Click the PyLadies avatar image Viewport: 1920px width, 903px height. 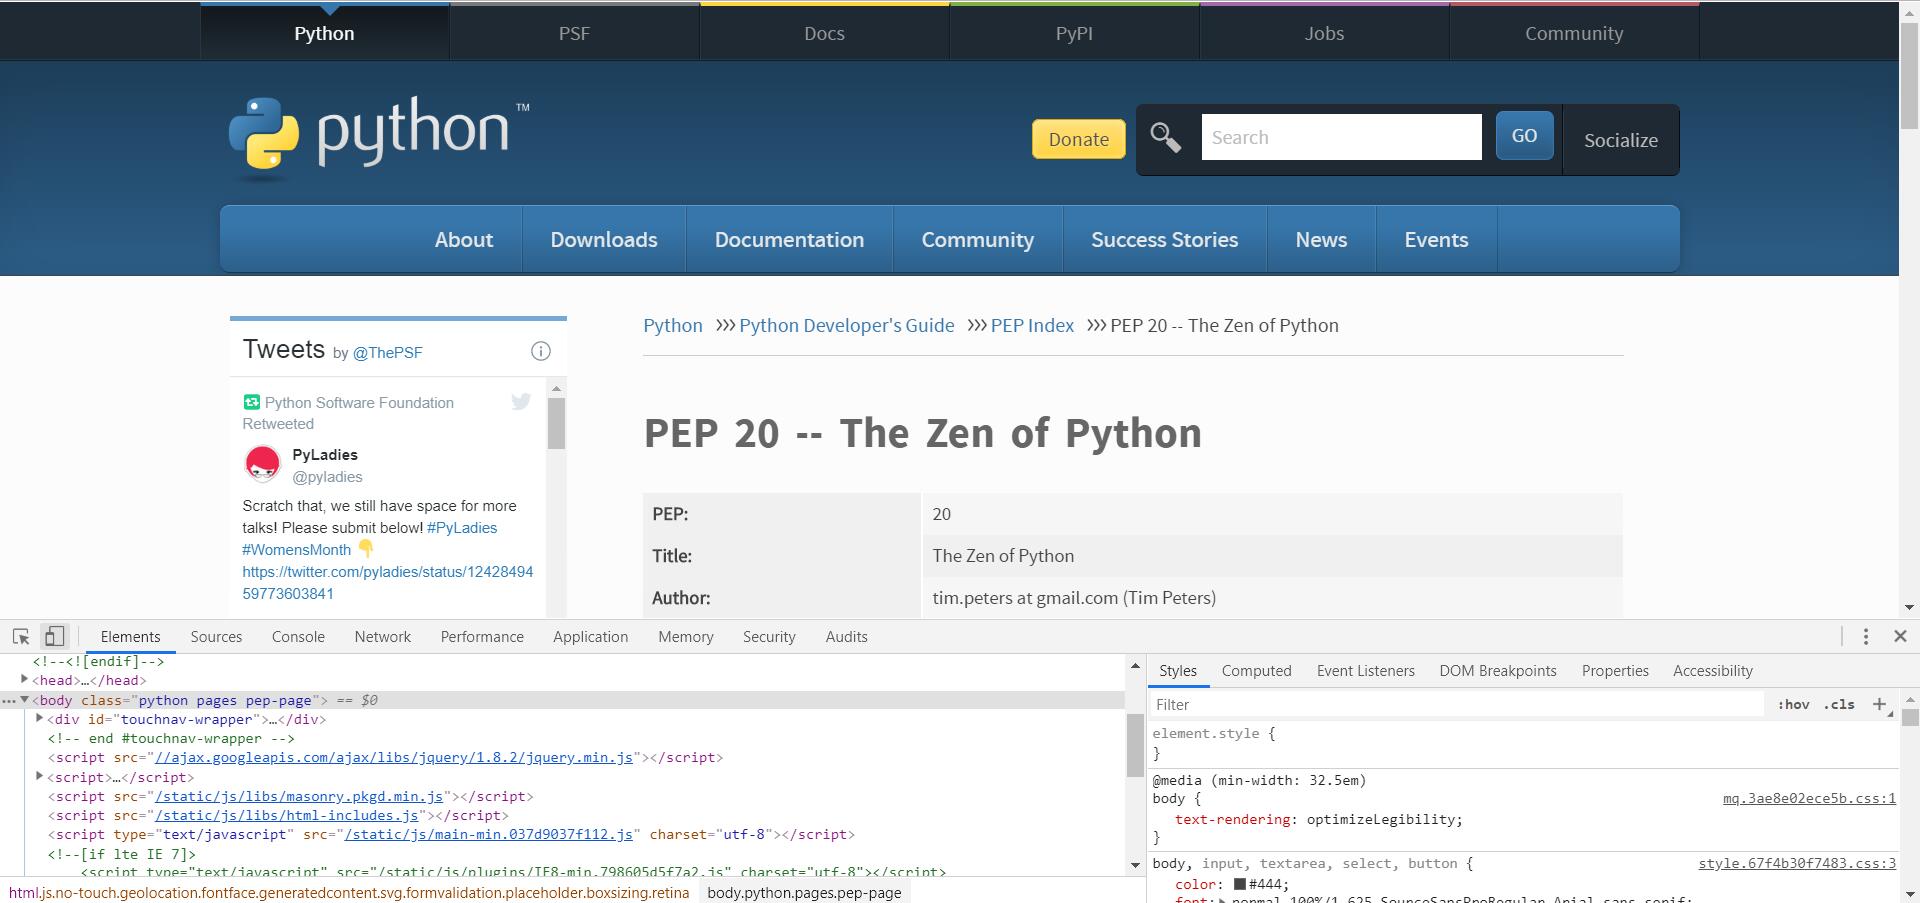tap(263, 465)
